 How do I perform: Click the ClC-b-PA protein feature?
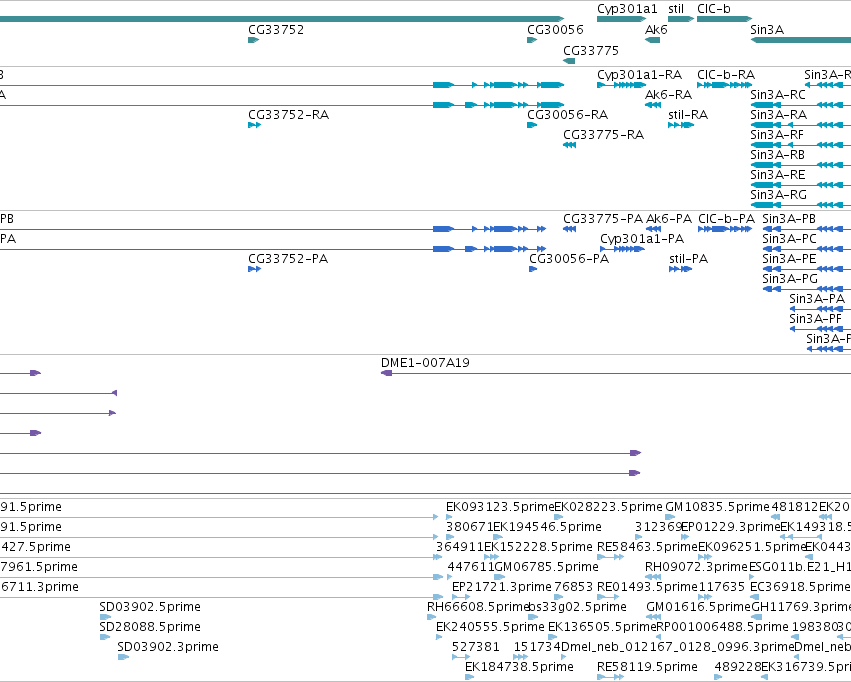(725, 229)
